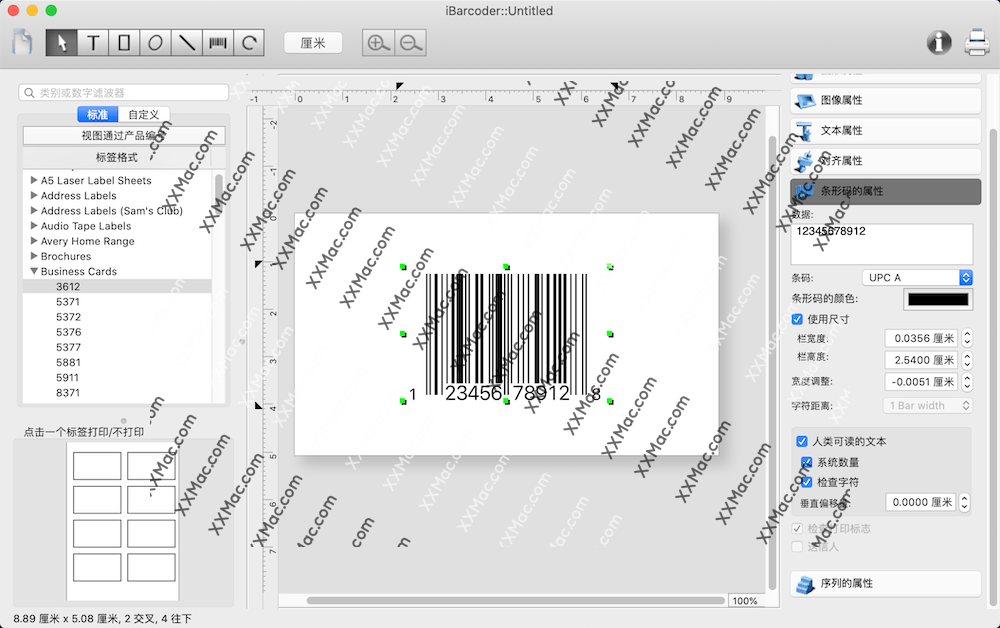Click the barcode color swatch
This screenshot has width=1000, height=628.
938,298
